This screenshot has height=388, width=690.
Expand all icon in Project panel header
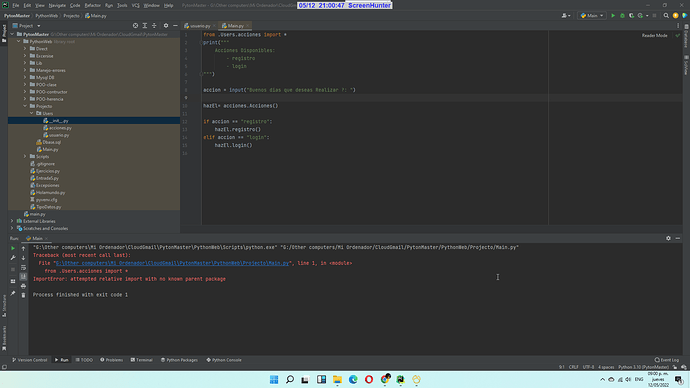coord(145,26)
